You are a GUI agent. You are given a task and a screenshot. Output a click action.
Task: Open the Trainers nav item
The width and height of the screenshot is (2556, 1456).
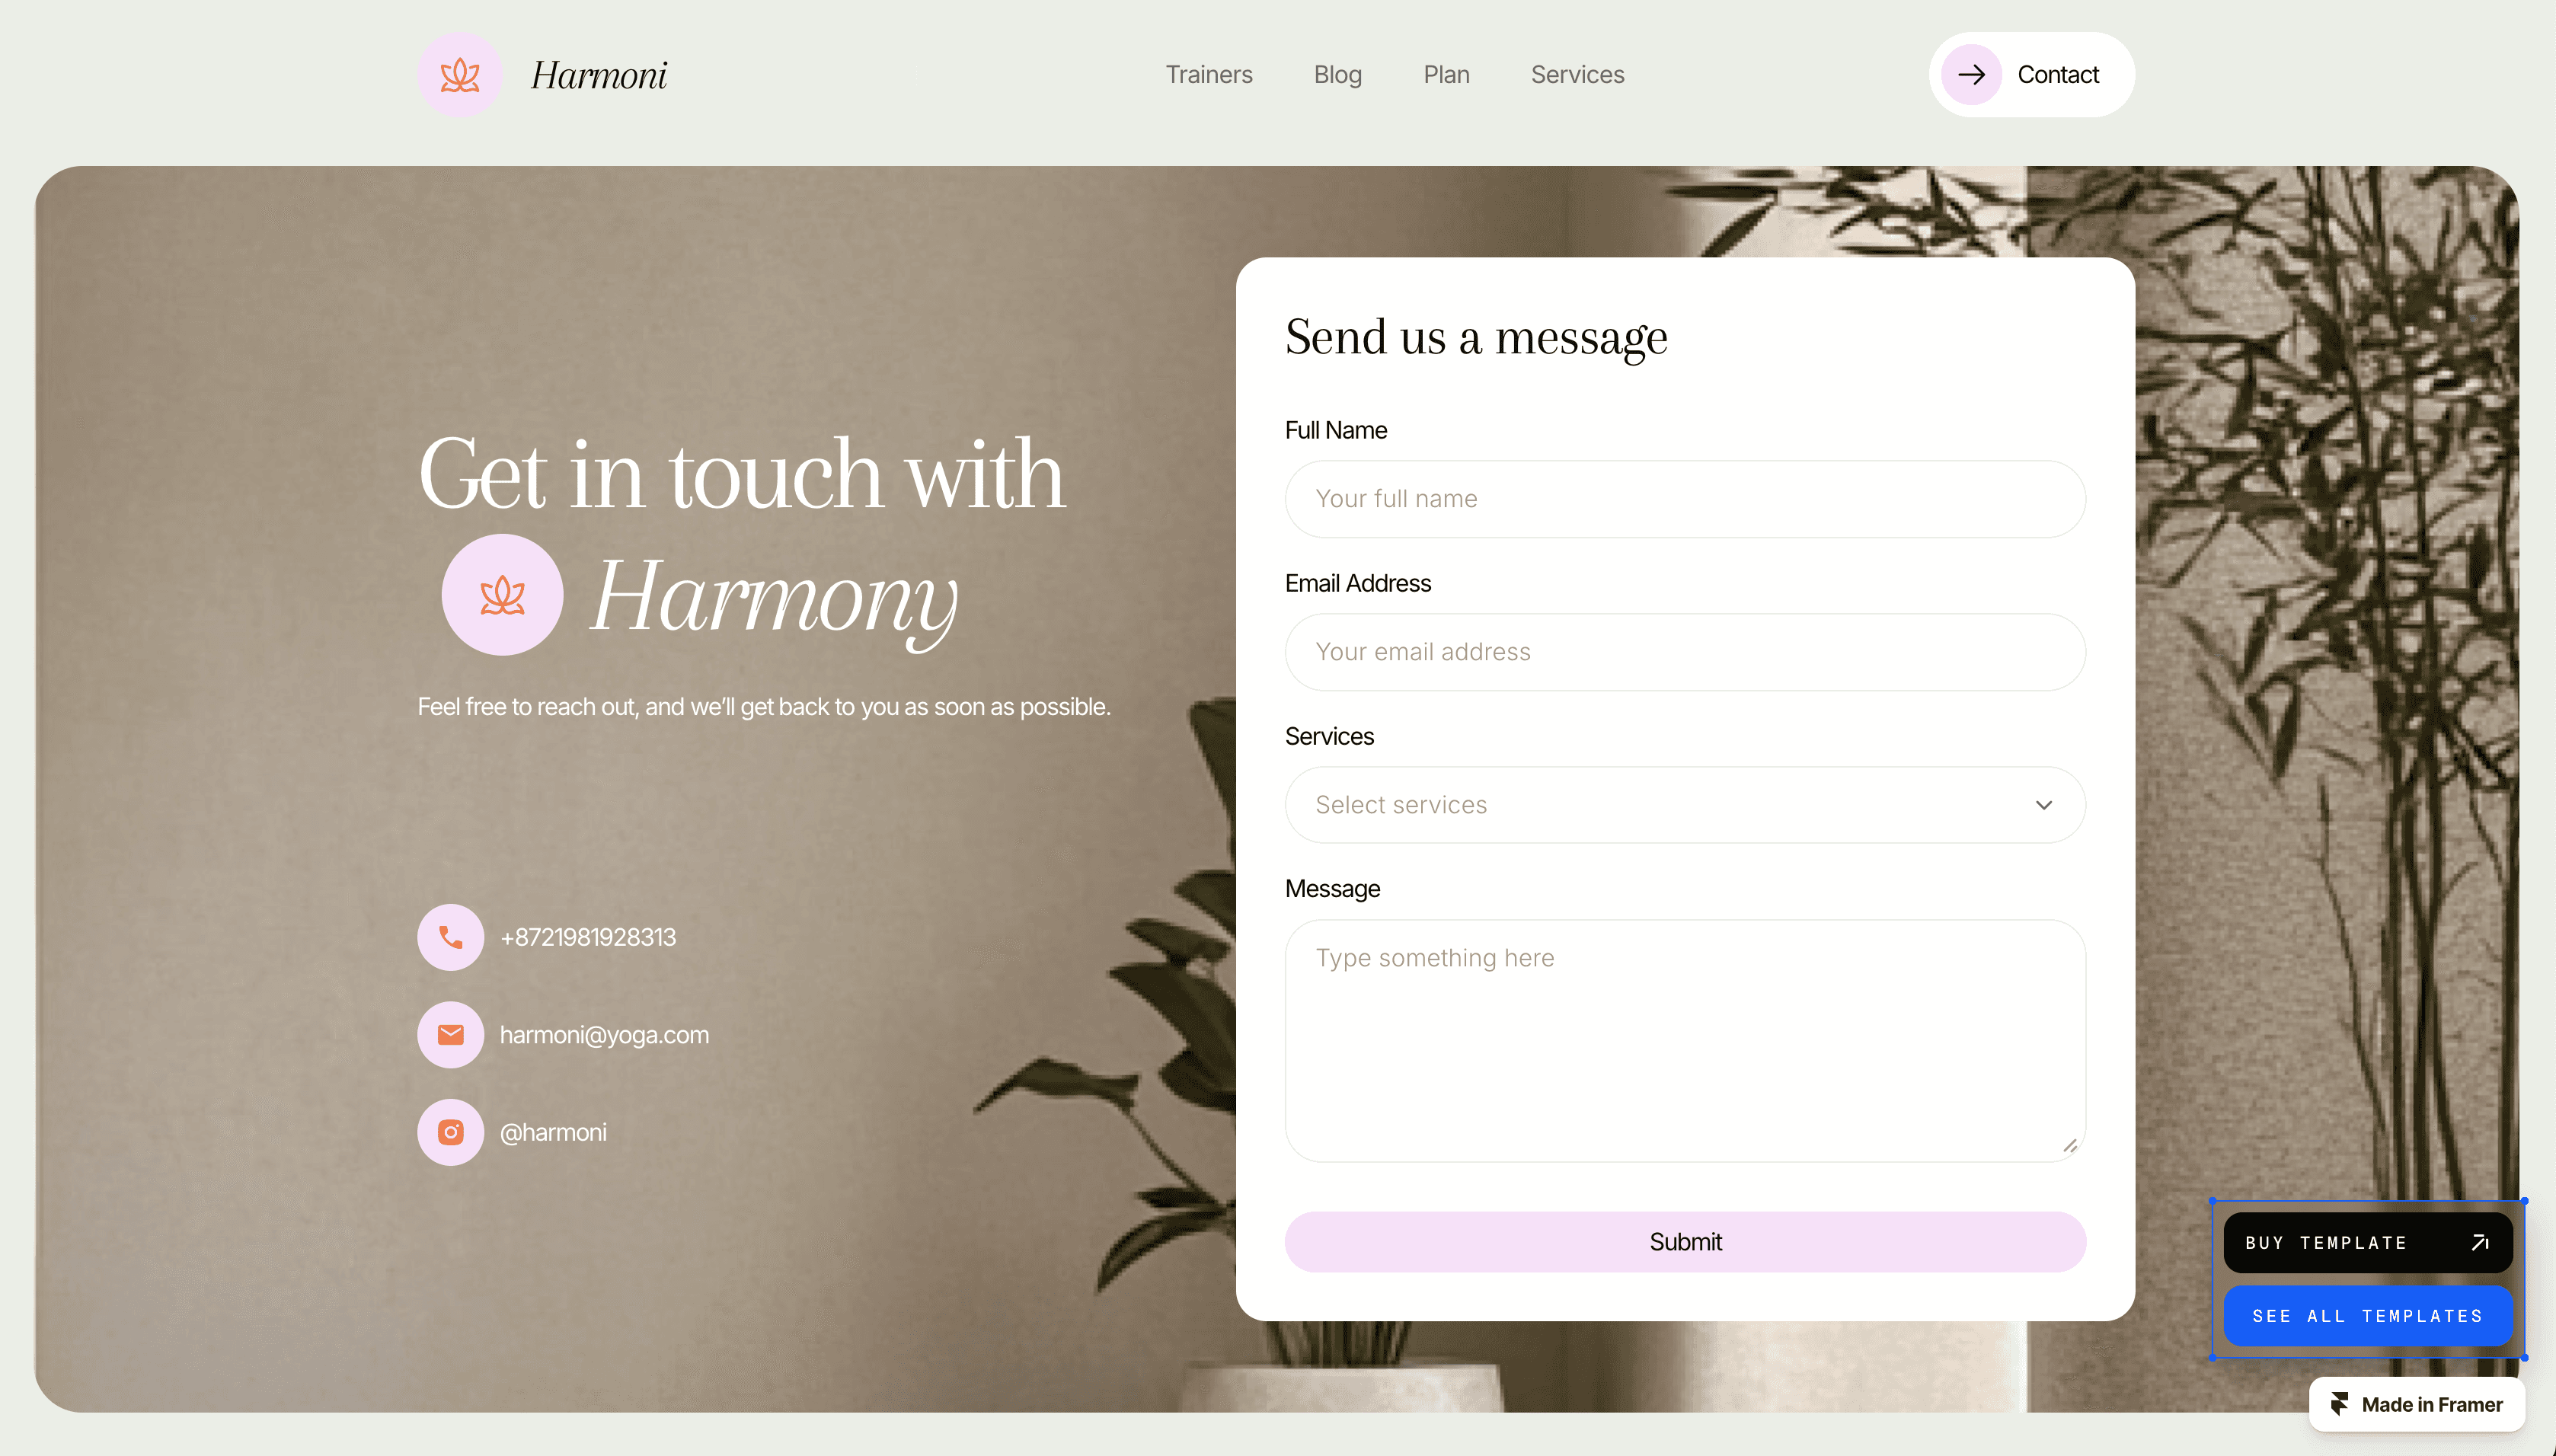(x=1209, y=75)
